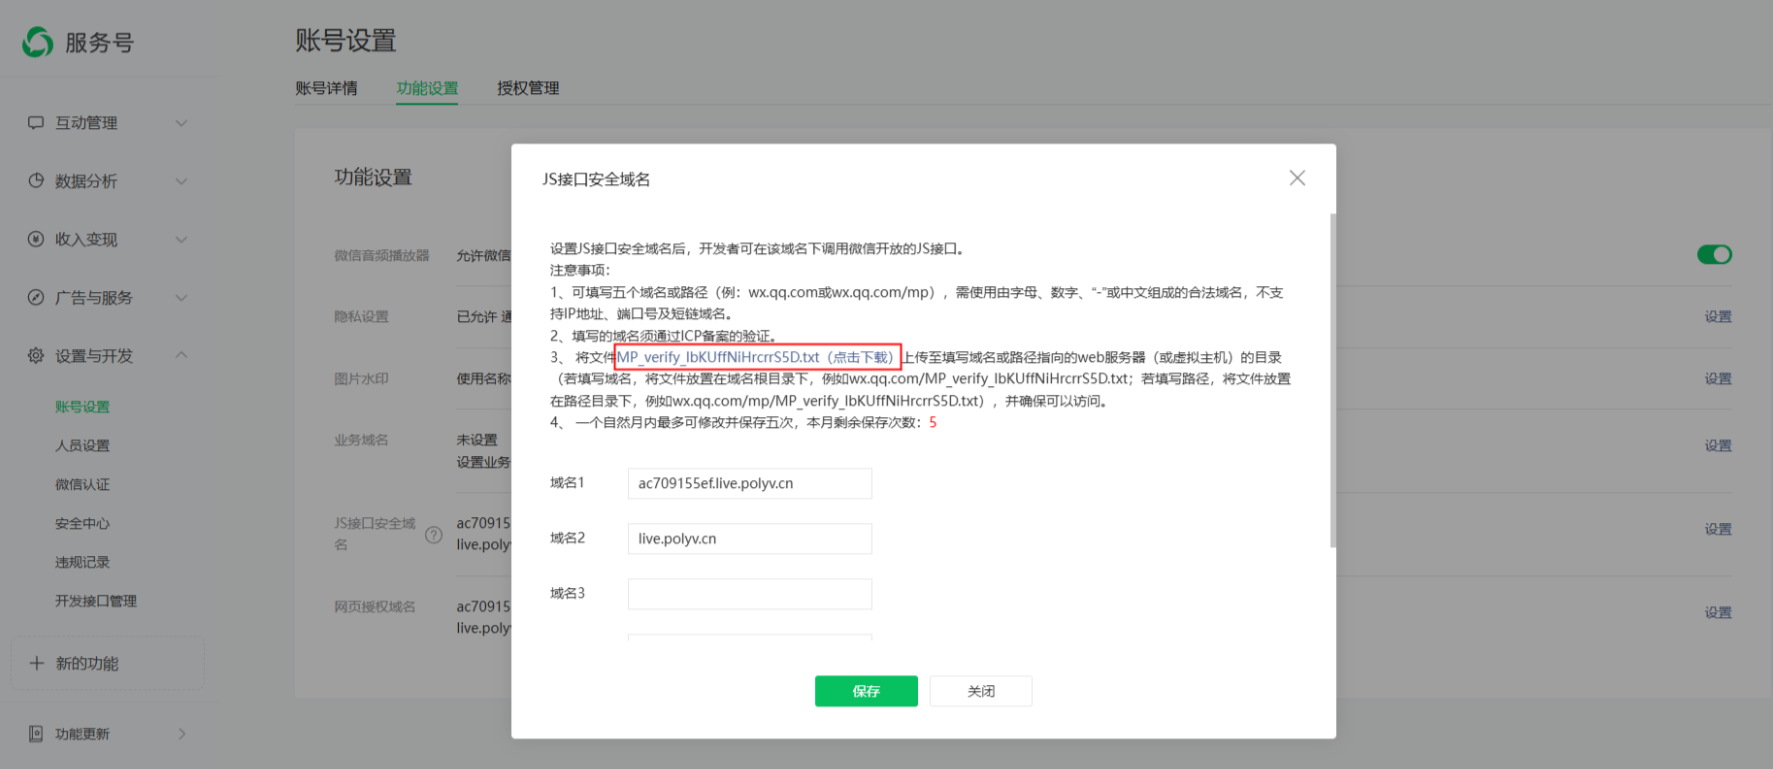Click the plus icon beside 新的功能
Viewport: 1773px width, 769px height.
coord(37,663)
